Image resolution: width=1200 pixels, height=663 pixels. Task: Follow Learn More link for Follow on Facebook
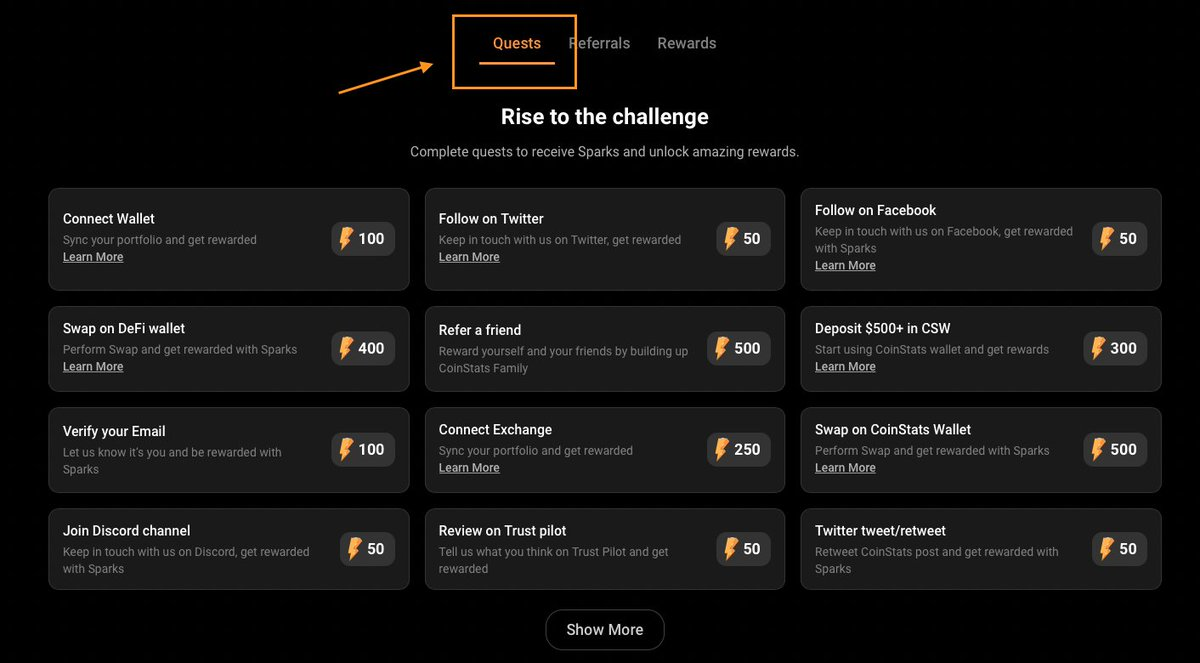(x=845, y=266)
